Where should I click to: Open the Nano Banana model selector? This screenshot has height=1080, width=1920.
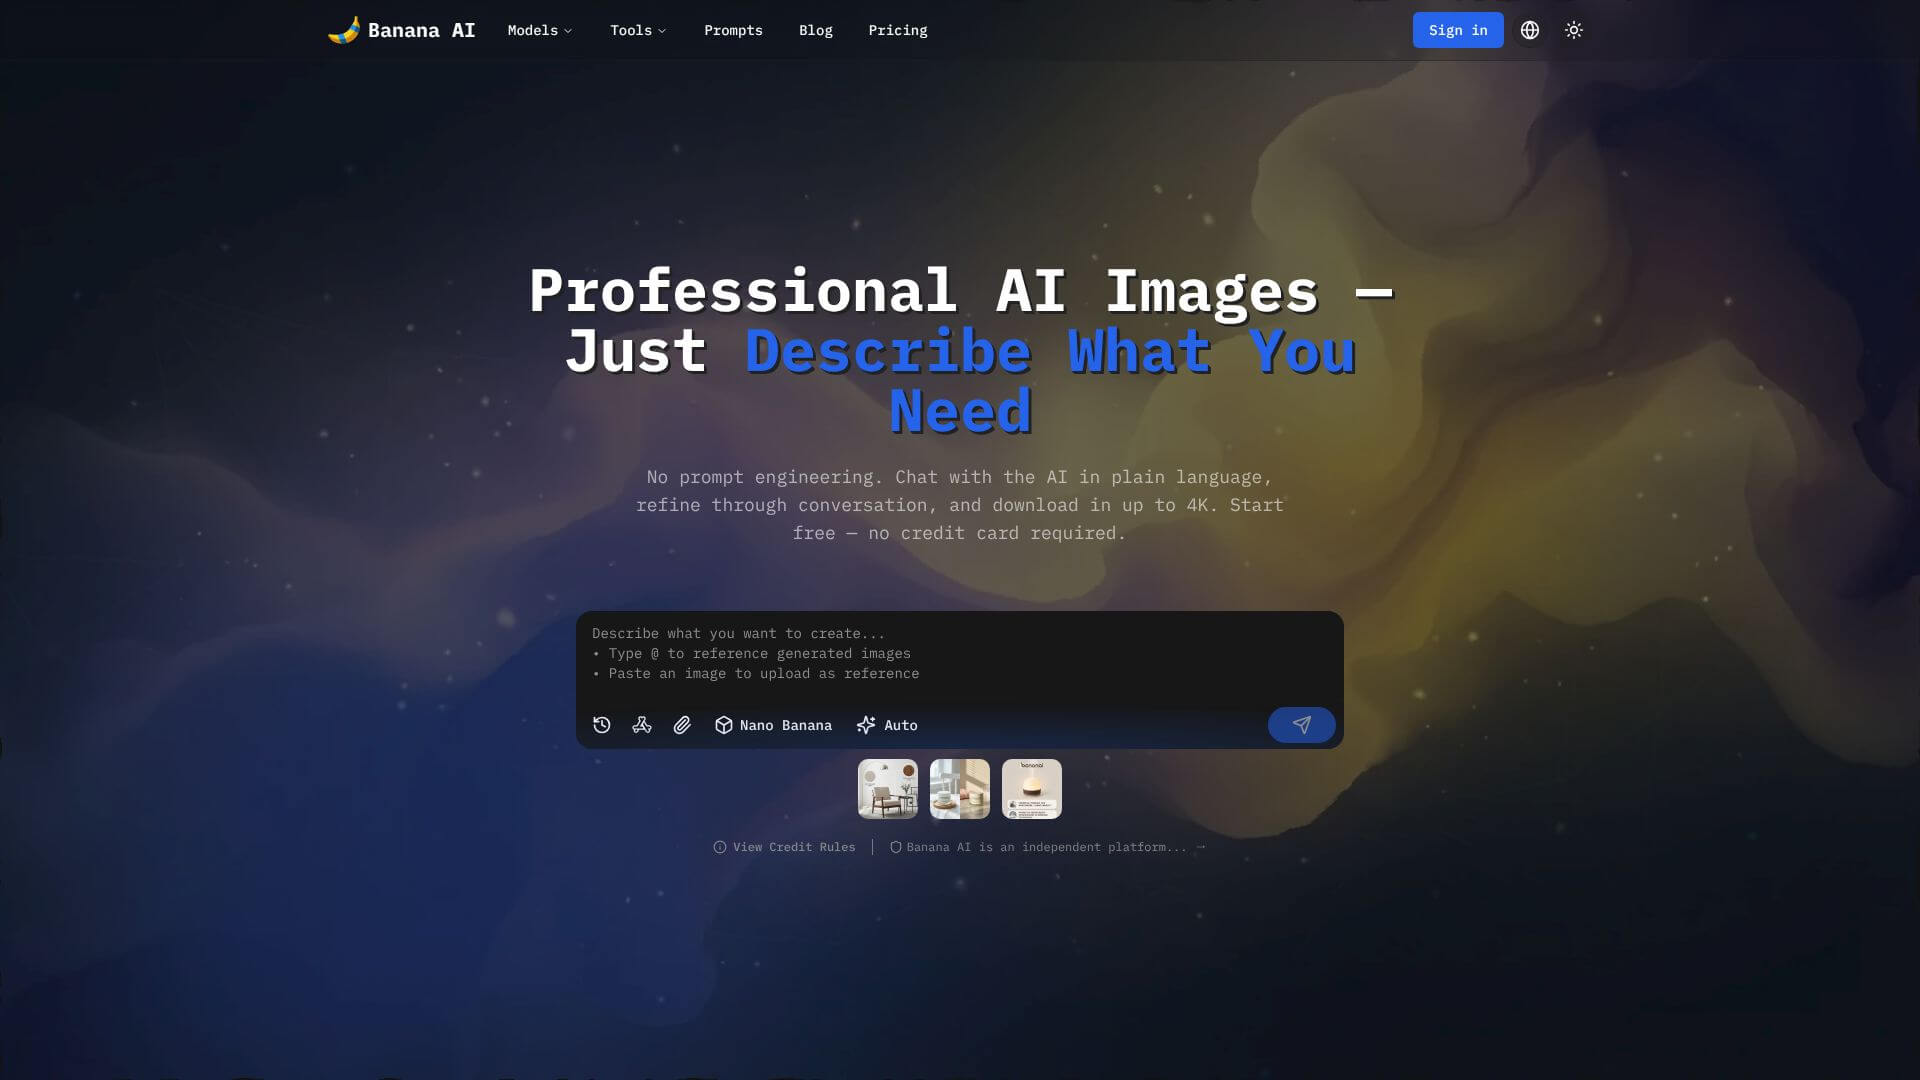click(773, 725)
